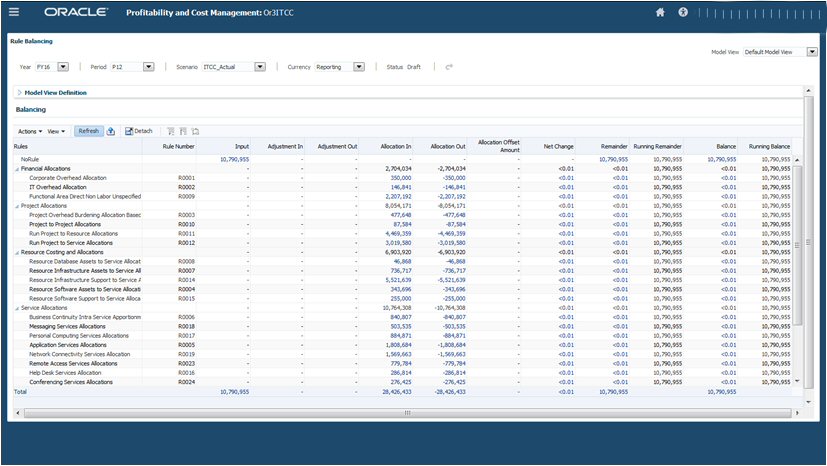The image size is (827, 466).
Task: Click the horizontal scrollbar below the table
Action: coord(407,412)
